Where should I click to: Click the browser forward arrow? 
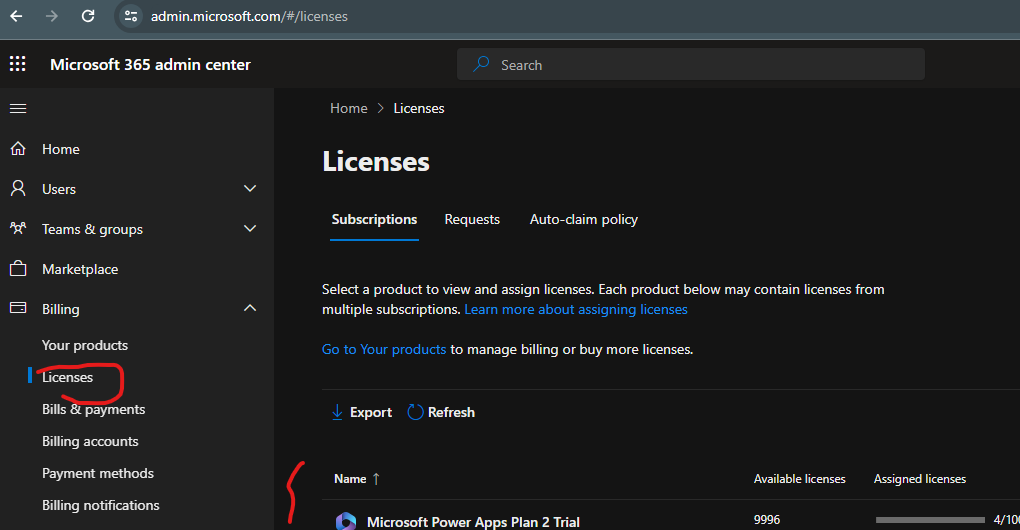click(52, 16)
